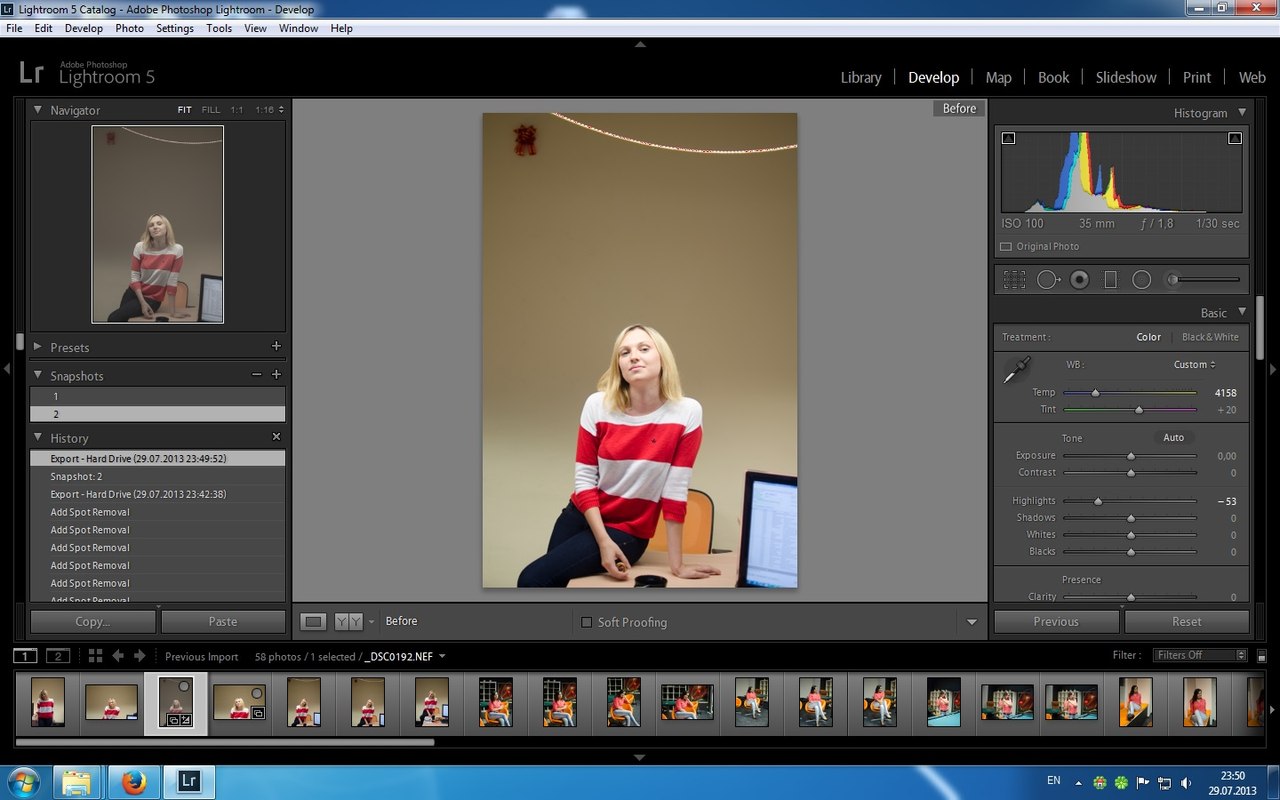Select the Graduated Filter tool
Viewport: 1280px width, 800px height.
click(1110, 280)
